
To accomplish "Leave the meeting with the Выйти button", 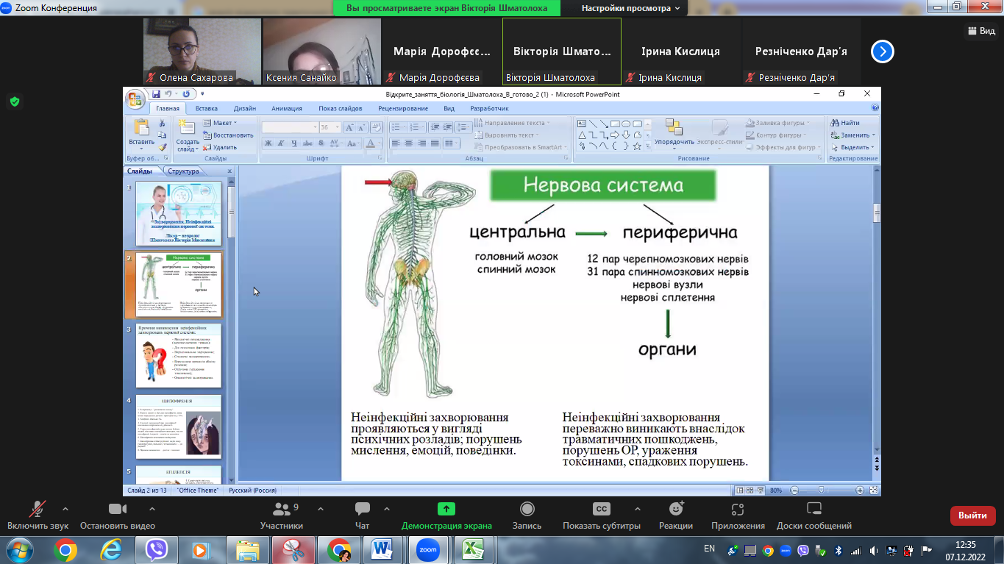I will [972, 515].
